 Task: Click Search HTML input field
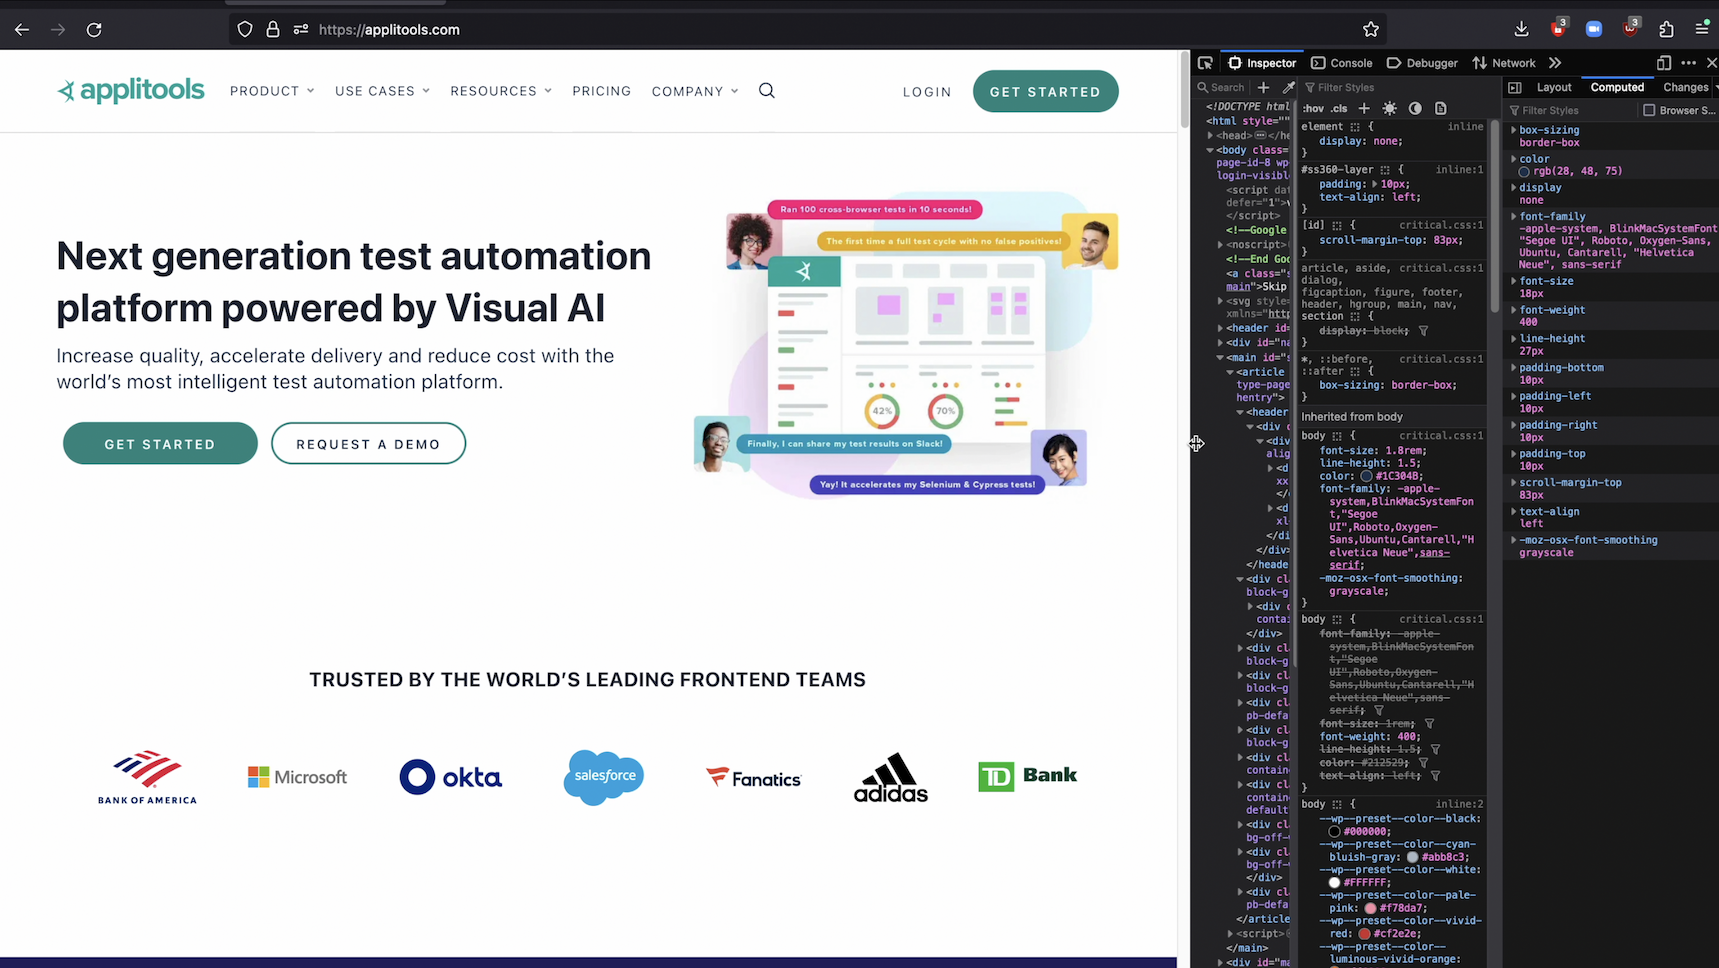coord(1223,88)
